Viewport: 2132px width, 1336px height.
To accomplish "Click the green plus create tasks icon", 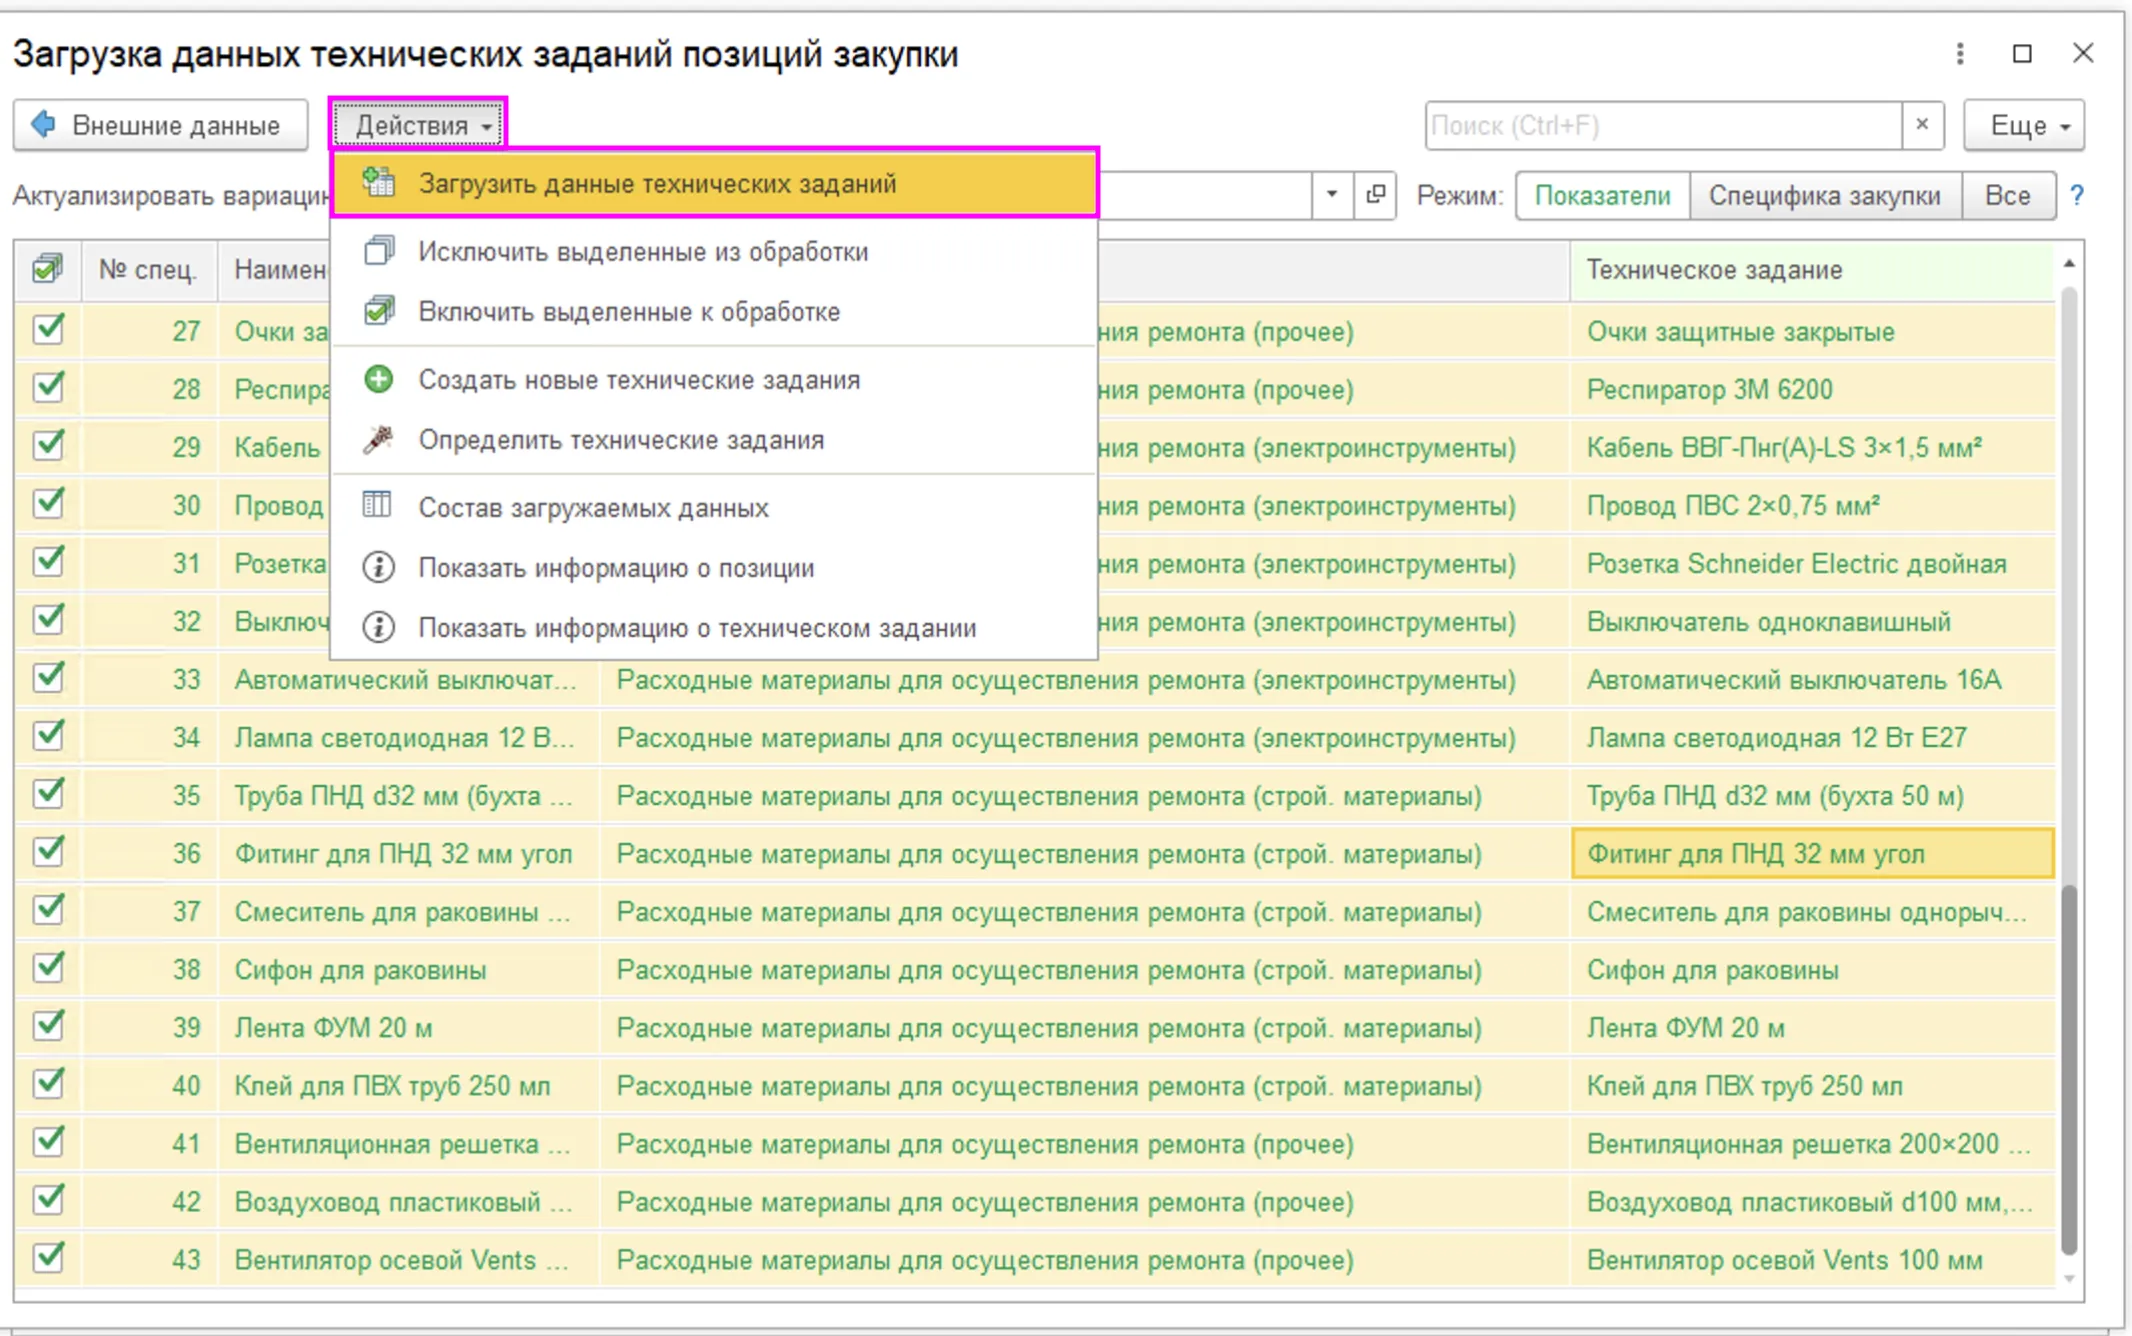I will (x=378, y=379).
